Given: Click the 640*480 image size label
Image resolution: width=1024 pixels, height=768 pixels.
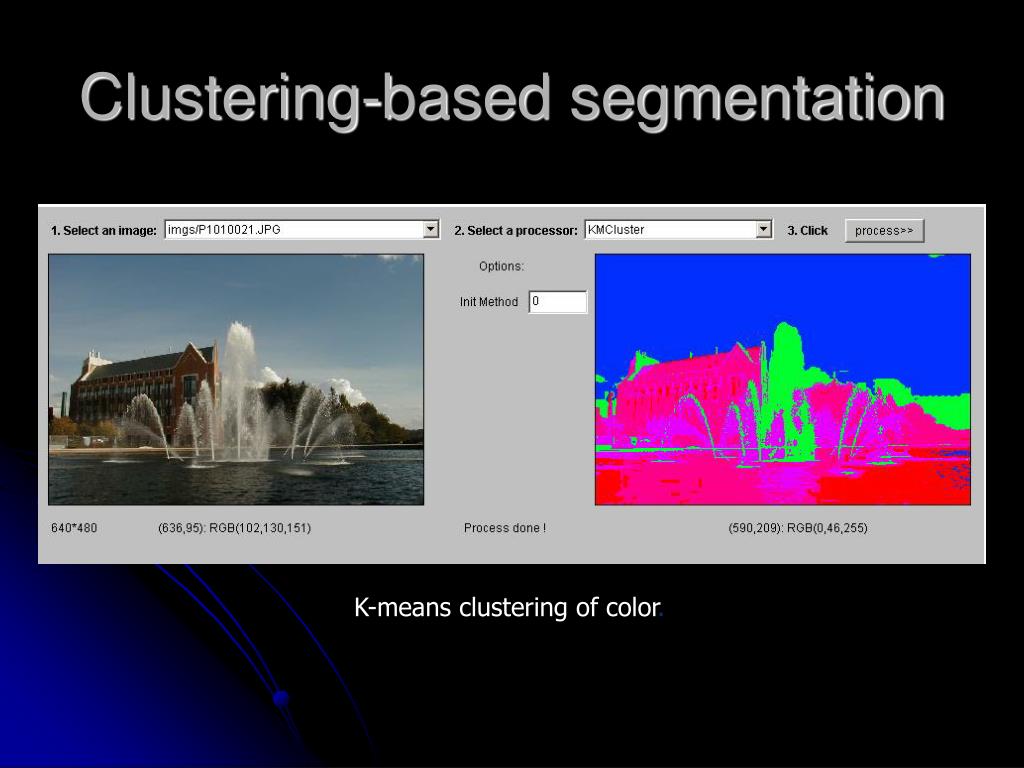Looking at the screenshot, I should pos(74,528).
